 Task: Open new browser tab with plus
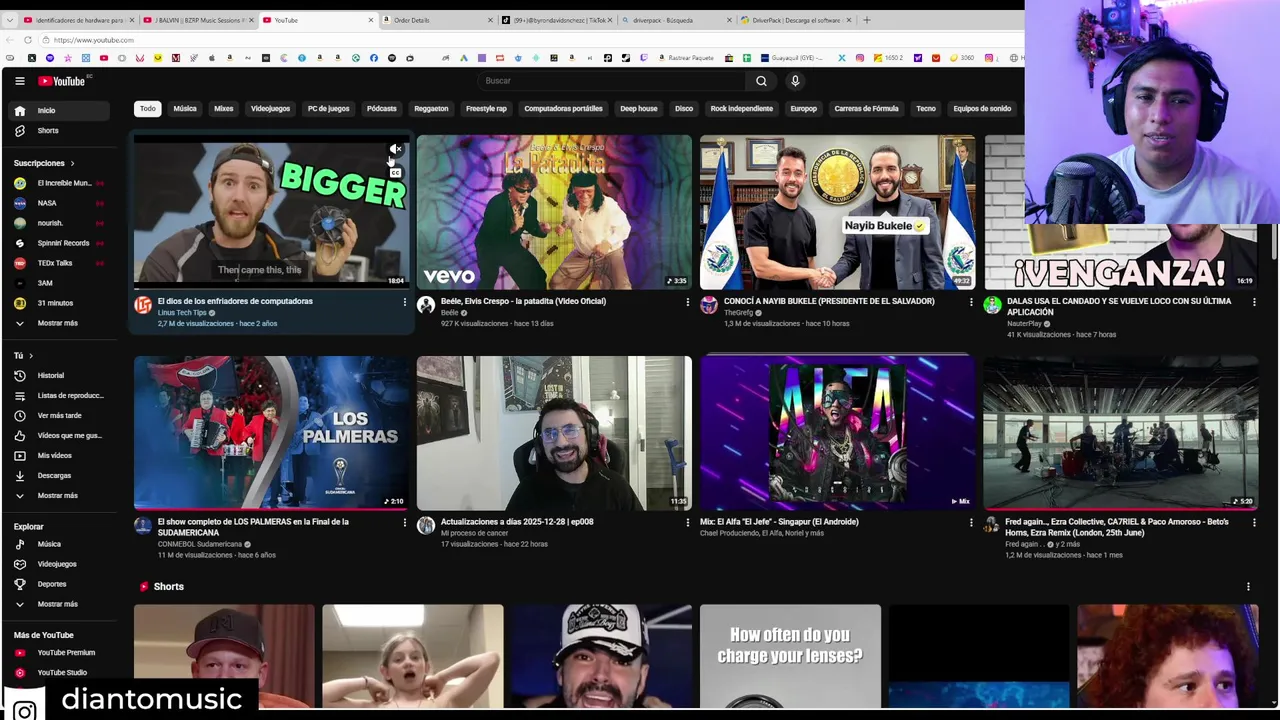pos(867,20)
